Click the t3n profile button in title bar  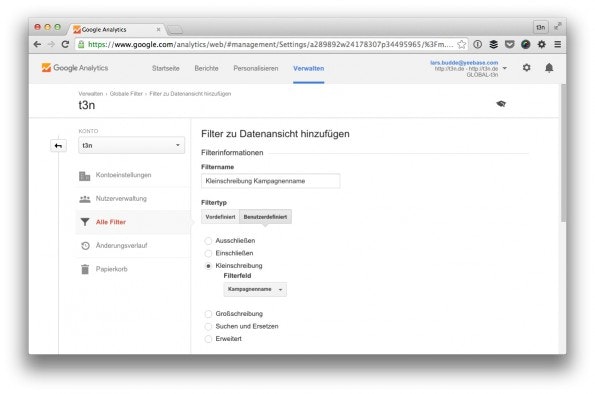(541, 27)
